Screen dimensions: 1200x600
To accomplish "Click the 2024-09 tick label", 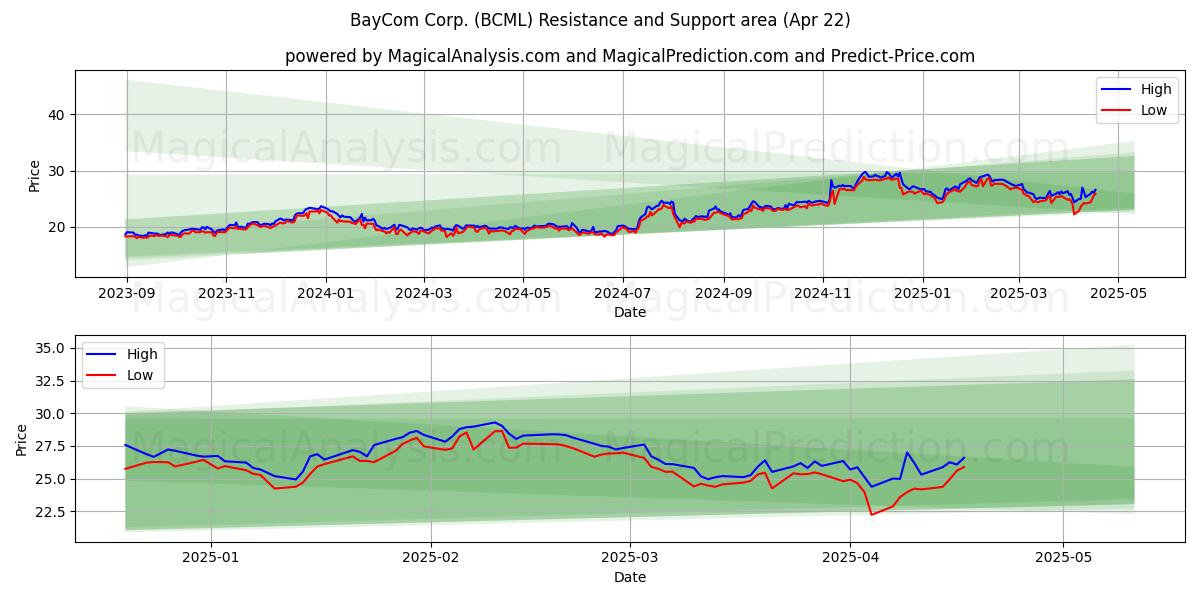I will click(x=724, y=293).
